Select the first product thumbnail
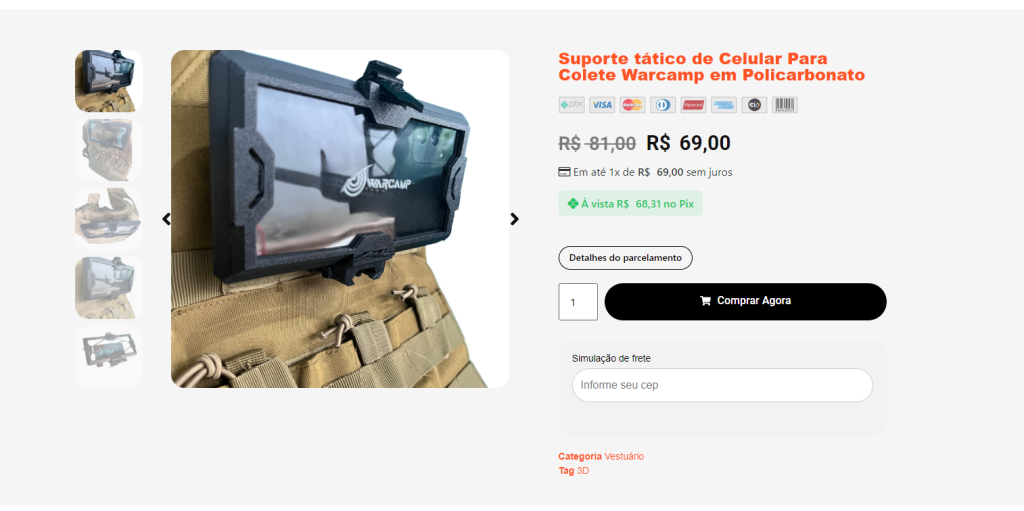The width and height of the screenshot is (1024, 511). pos(108,81)
